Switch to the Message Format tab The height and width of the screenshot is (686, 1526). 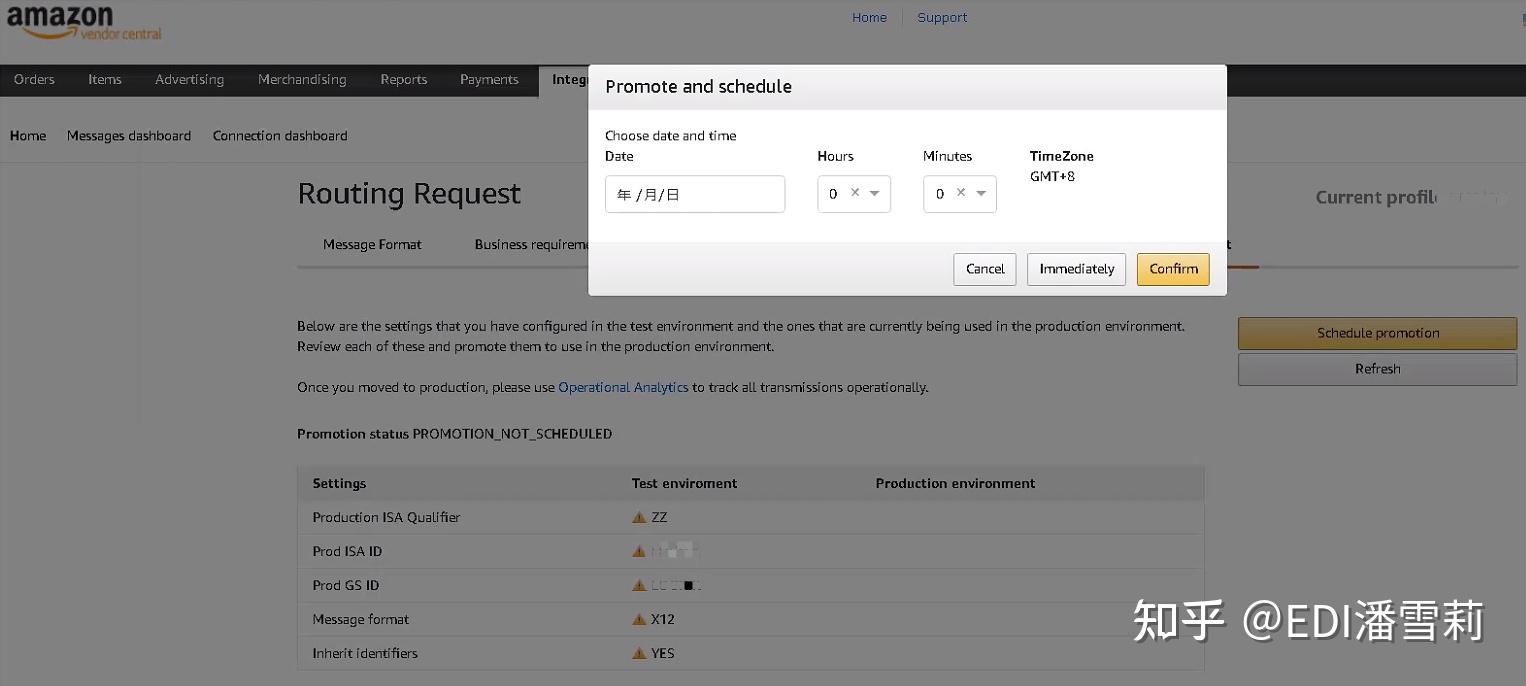click(371, 244)
